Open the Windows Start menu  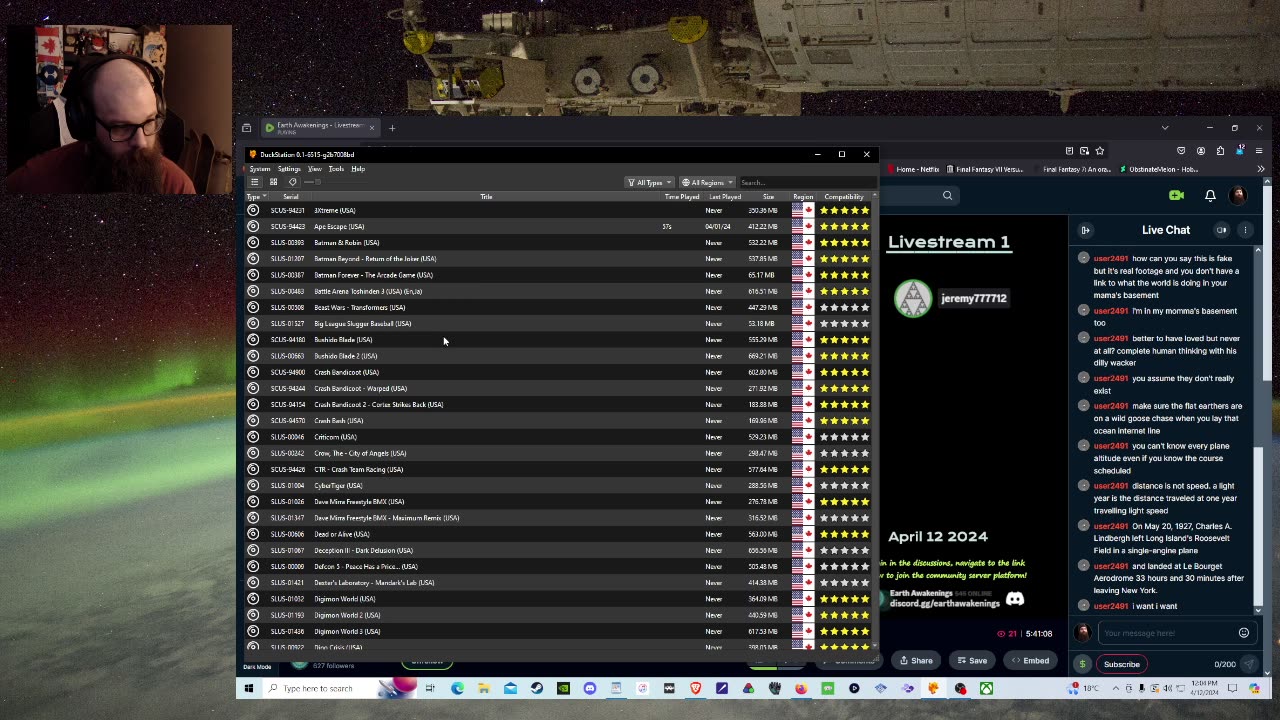pos(248,688)
